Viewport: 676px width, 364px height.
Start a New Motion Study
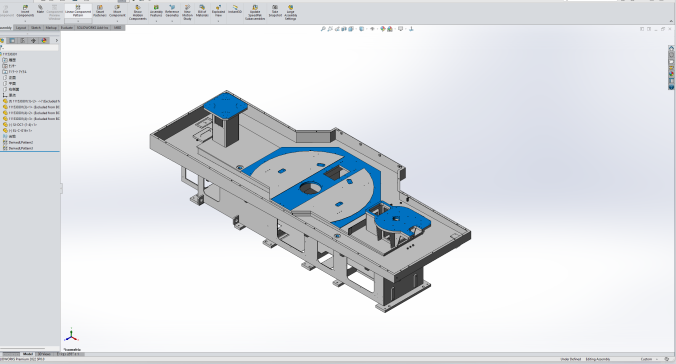click(x=187, y=13)
